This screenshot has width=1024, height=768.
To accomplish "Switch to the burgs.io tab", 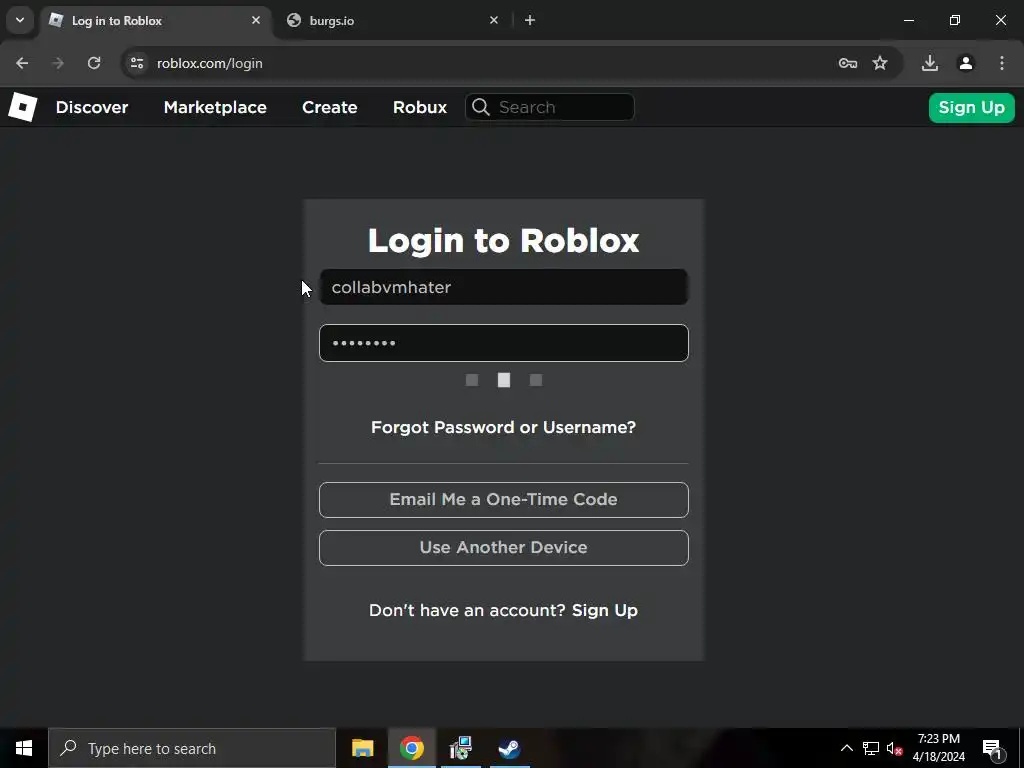I will [x=392, y=21].
